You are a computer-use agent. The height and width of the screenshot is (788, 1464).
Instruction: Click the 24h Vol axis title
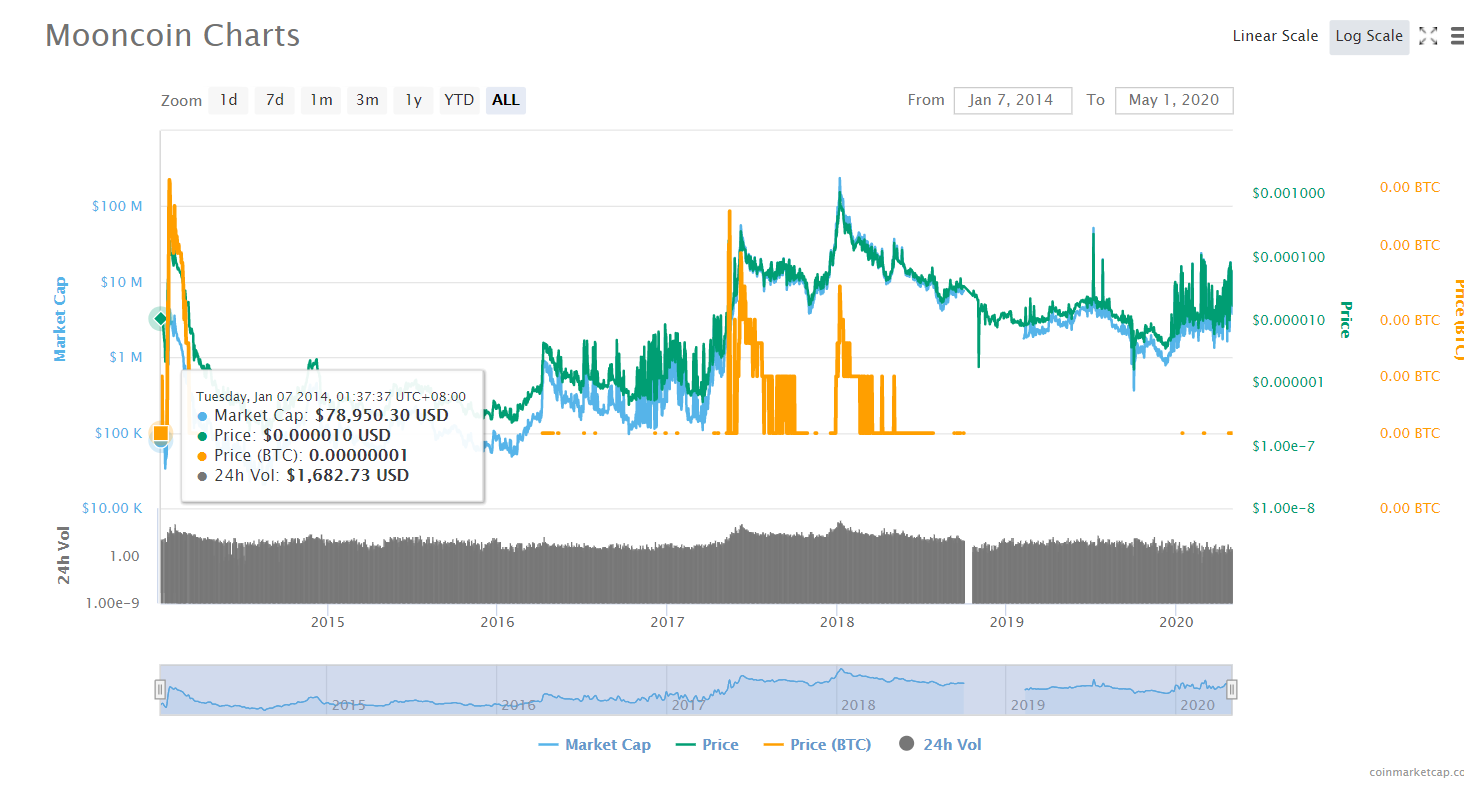coord(64,555)
